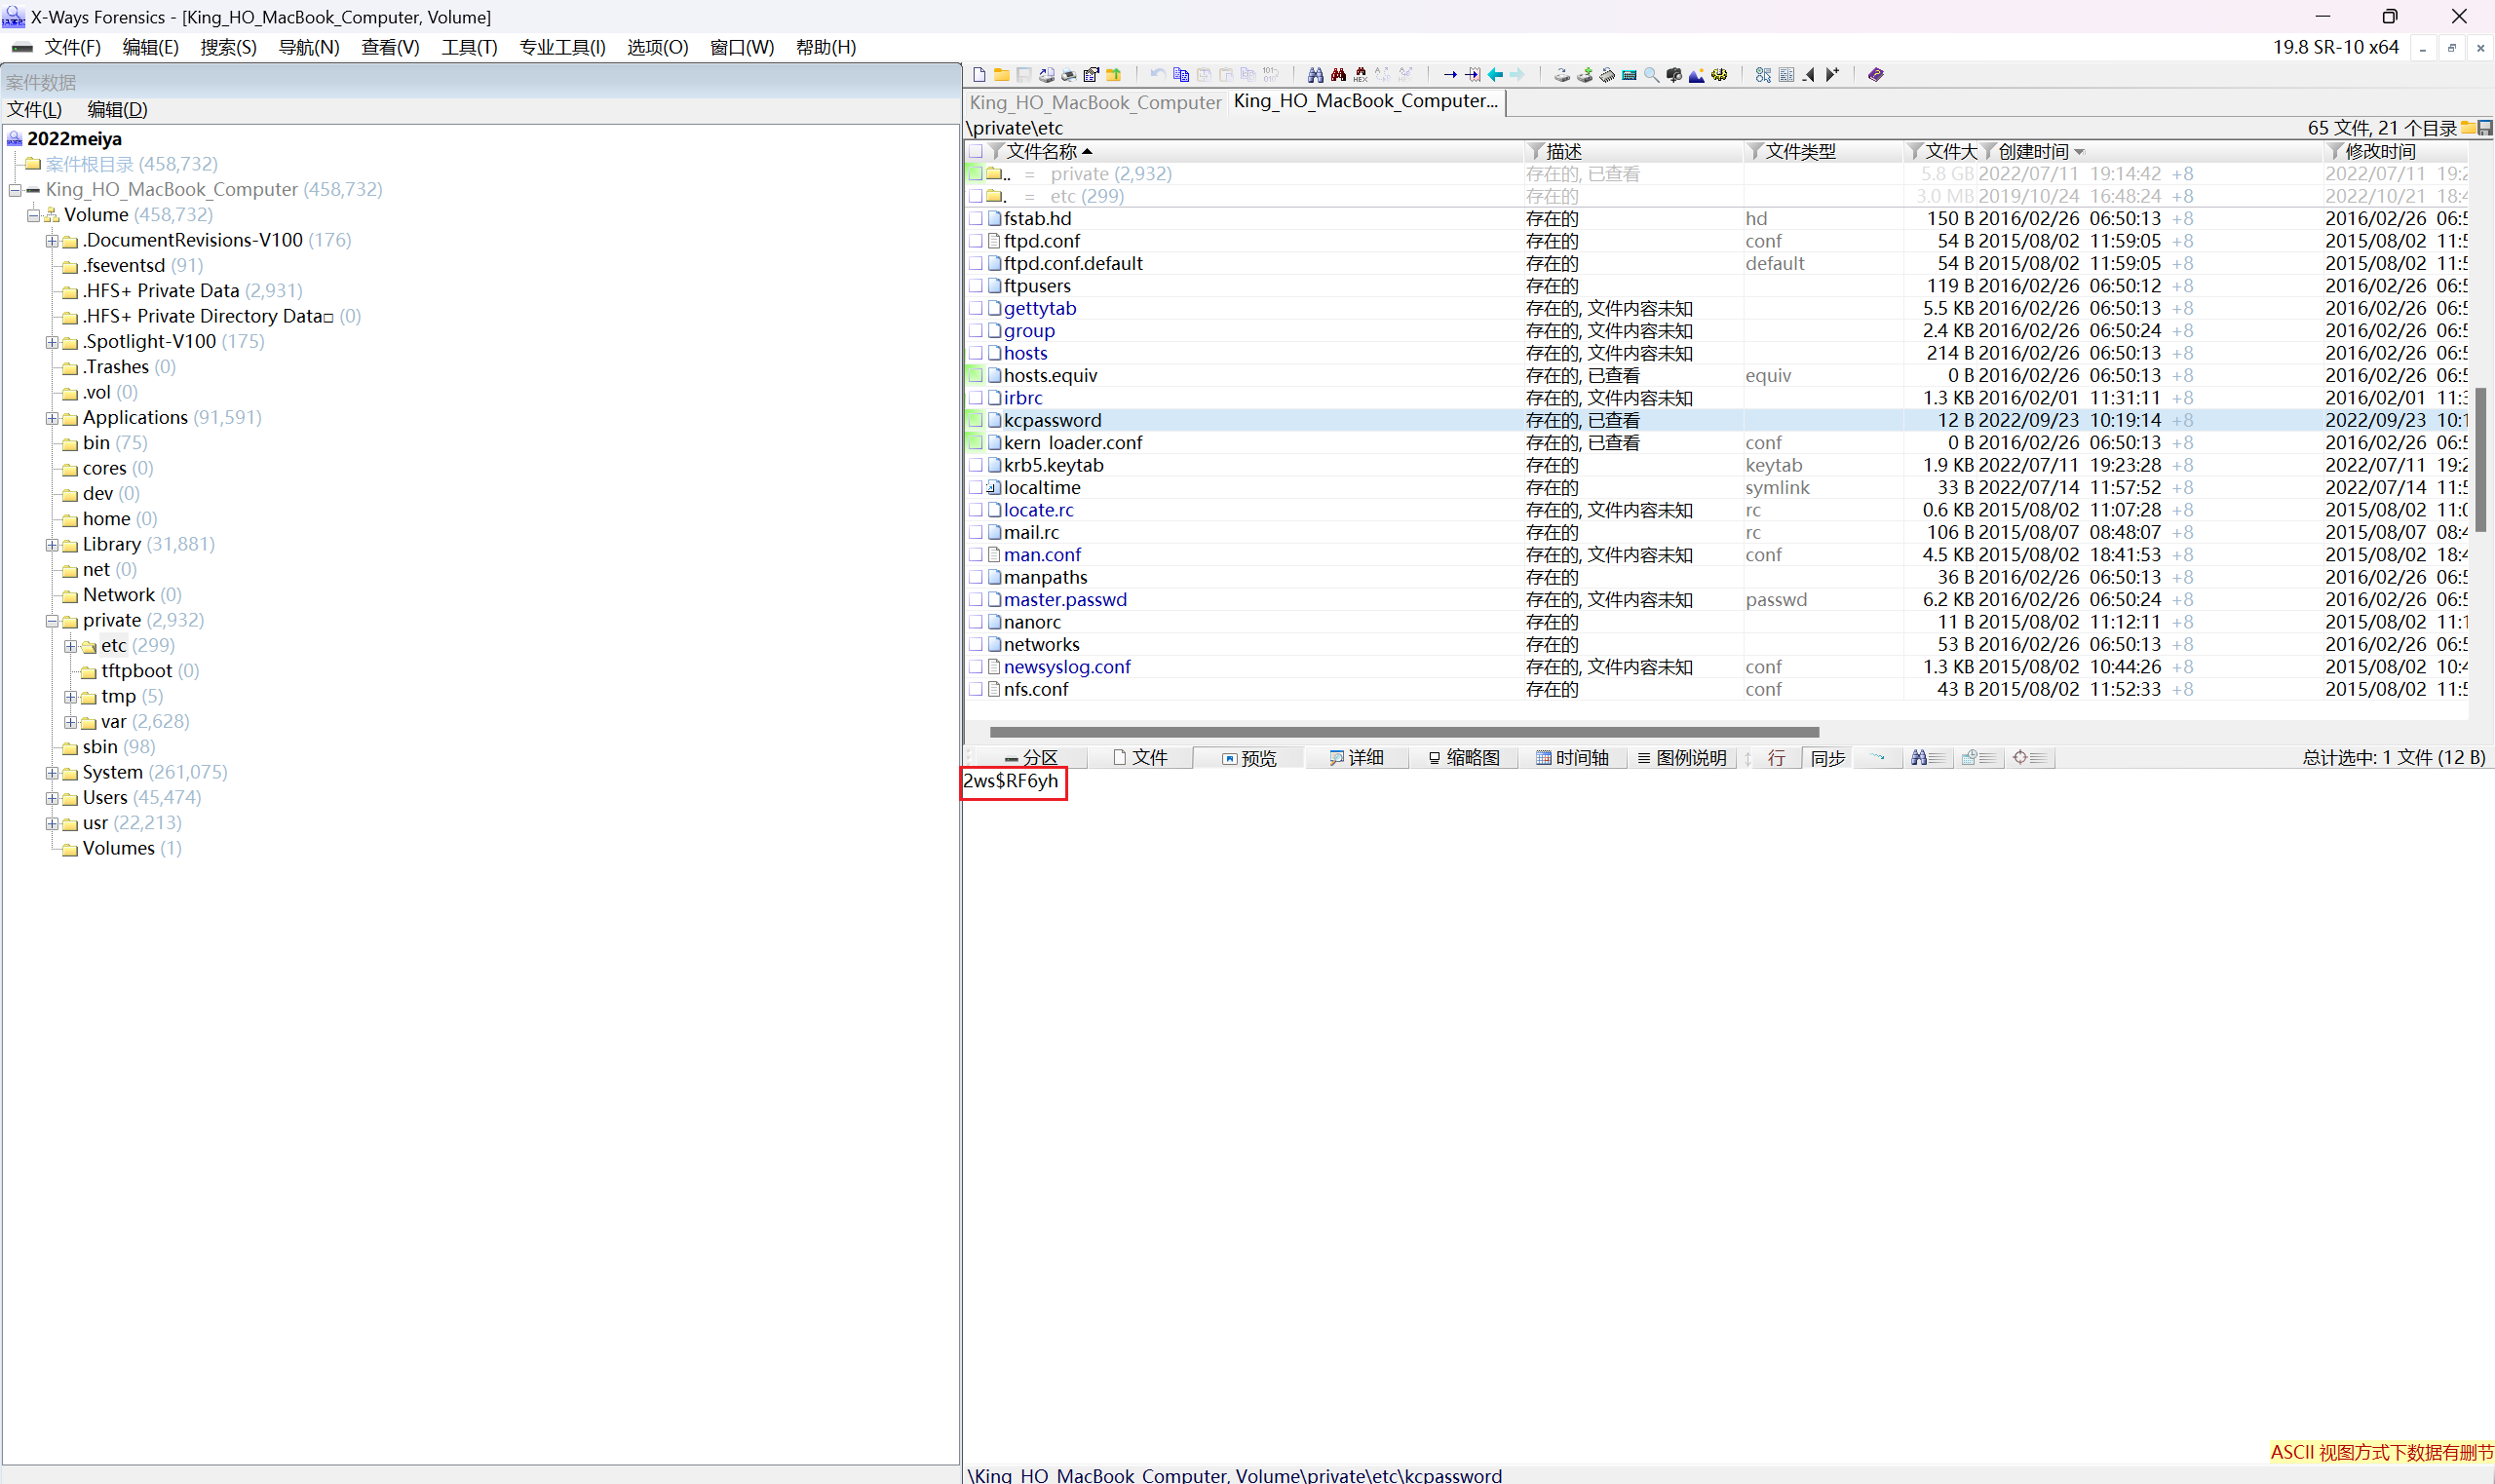Select the Volumes folder in tree
The image size is (2495, 1484).
pyautogui.click(x=118, y=848)
